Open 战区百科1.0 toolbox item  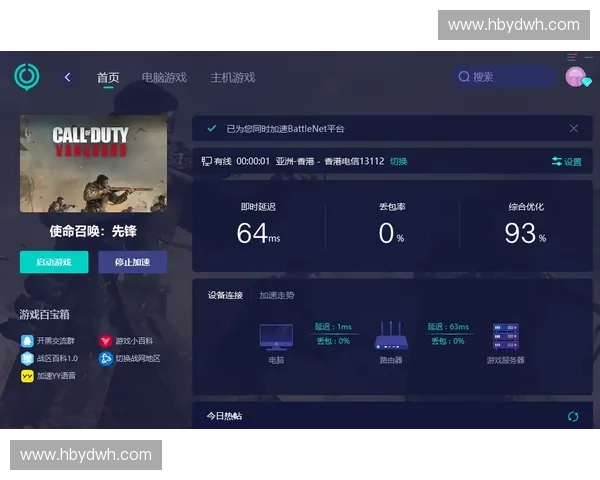[50, 358]
